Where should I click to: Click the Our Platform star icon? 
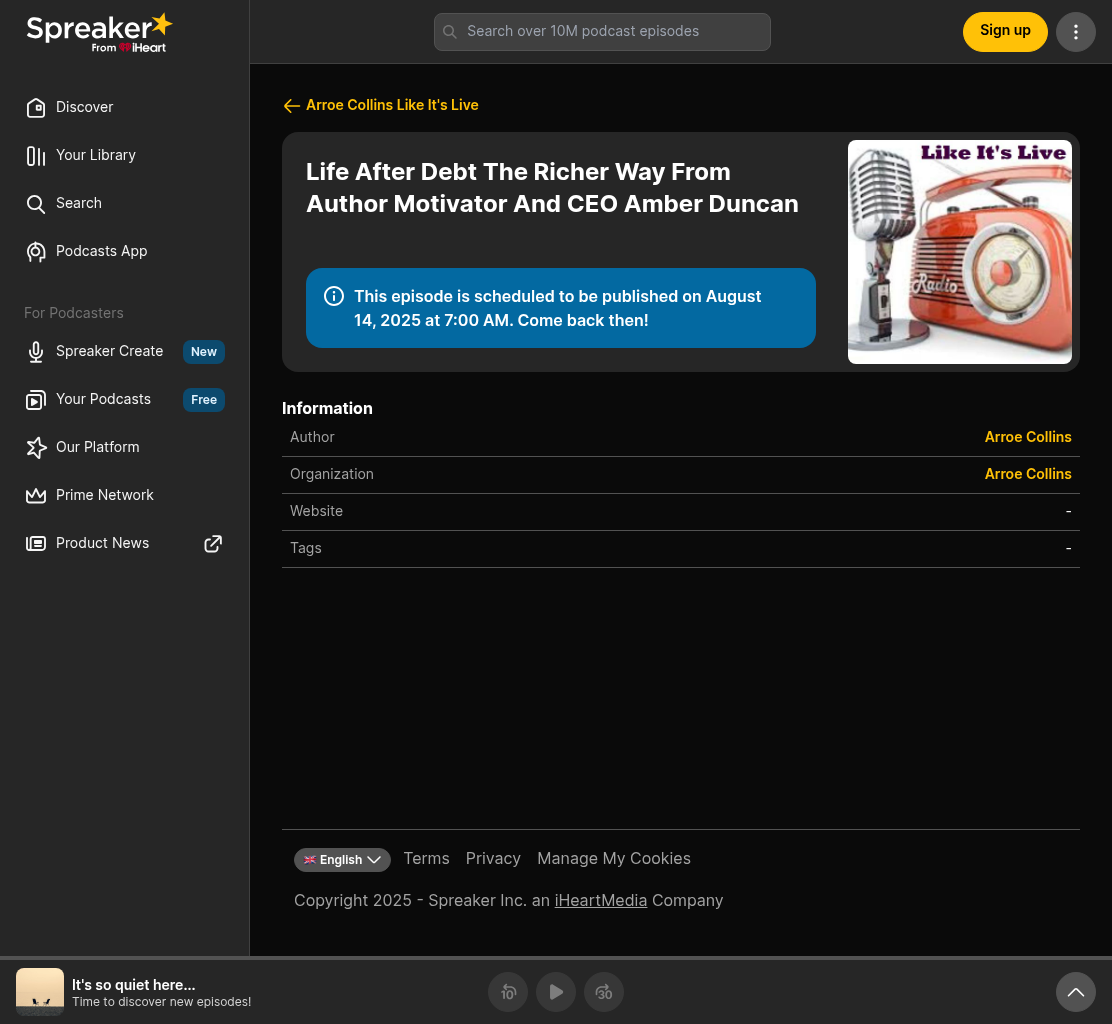pos(35,447)
